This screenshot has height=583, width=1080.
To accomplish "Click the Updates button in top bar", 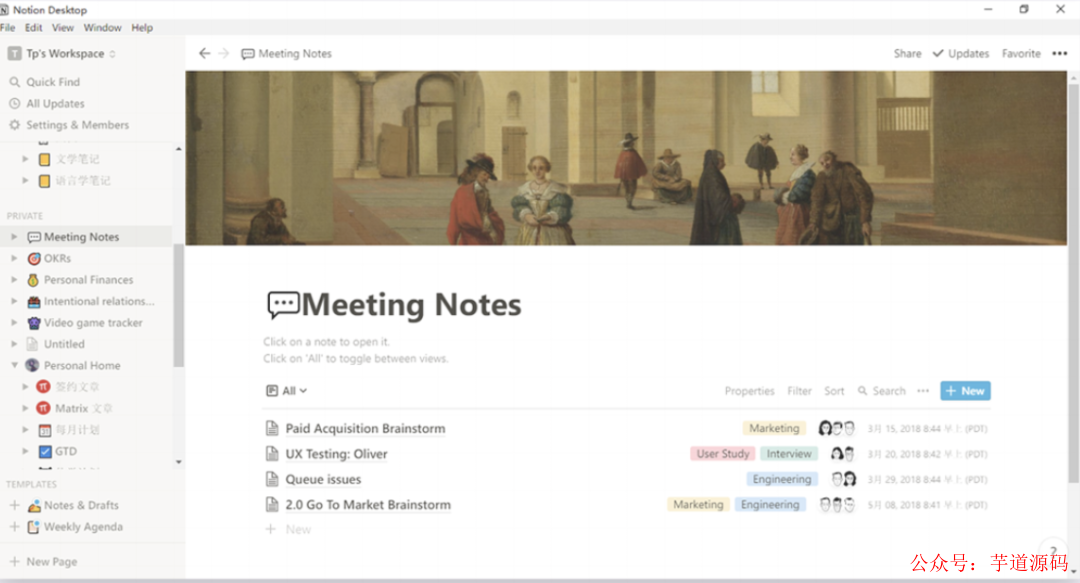I will pos(961,53).
